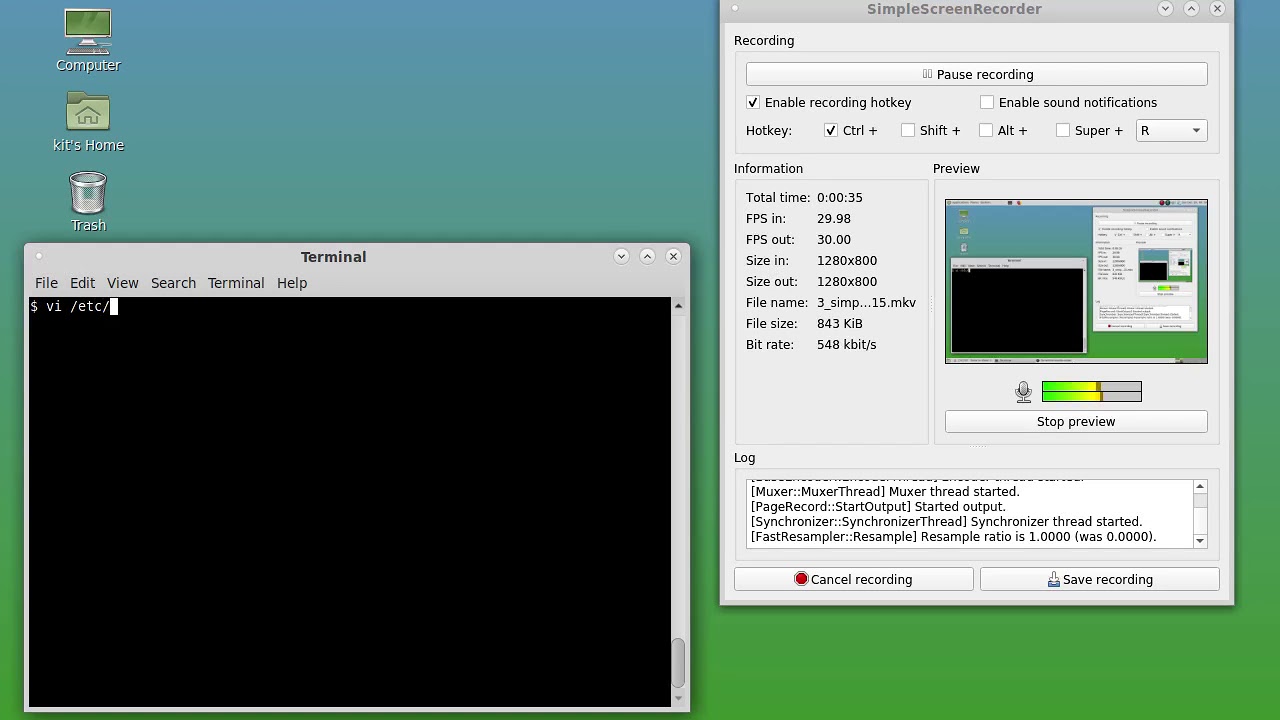Open the Terminal View menu
The width and height of the screenshot is (1280, 720).
(x=123, y=283)
